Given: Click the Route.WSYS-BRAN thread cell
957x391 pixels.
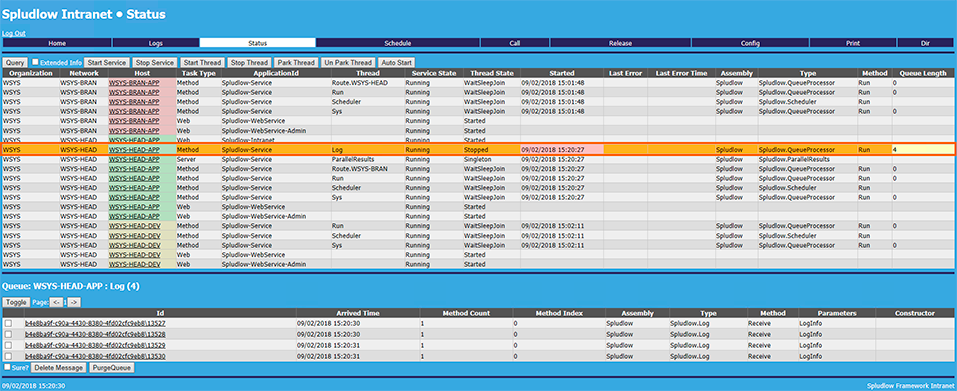Looking at the screenshot, I should [x=367, y=169].
